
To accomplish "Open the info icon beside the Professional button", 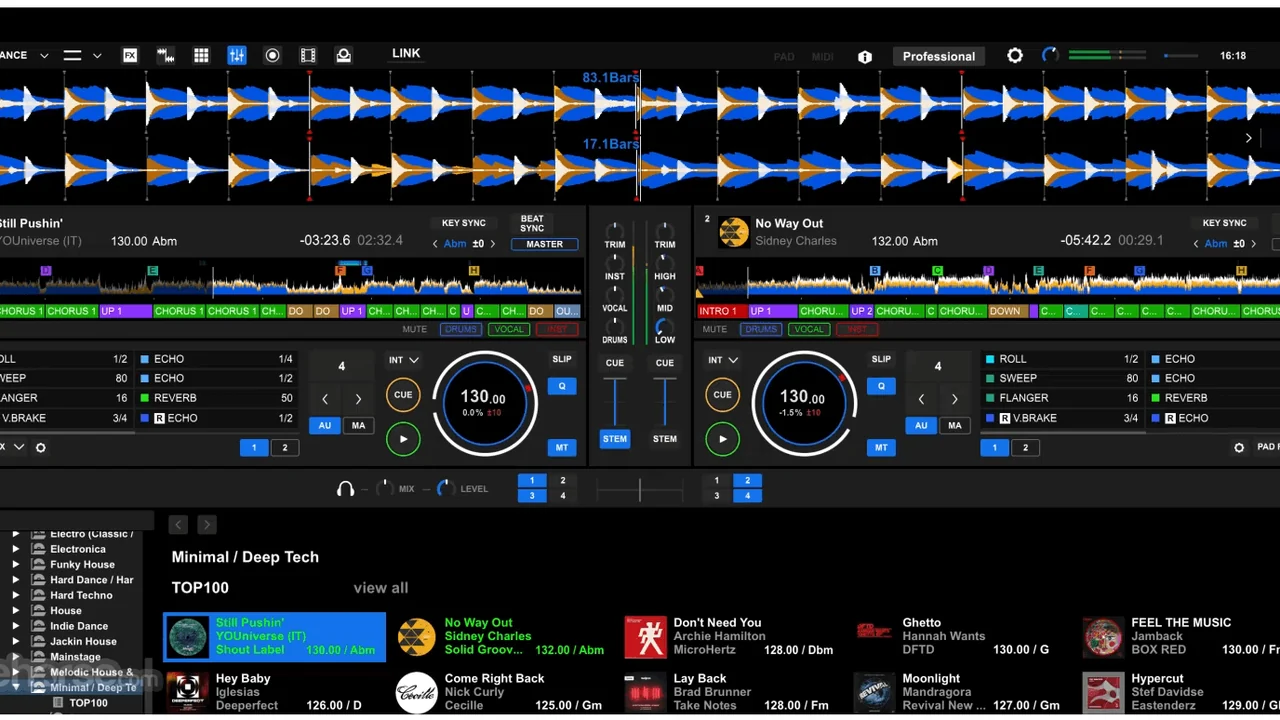I will tap(865, 57).
